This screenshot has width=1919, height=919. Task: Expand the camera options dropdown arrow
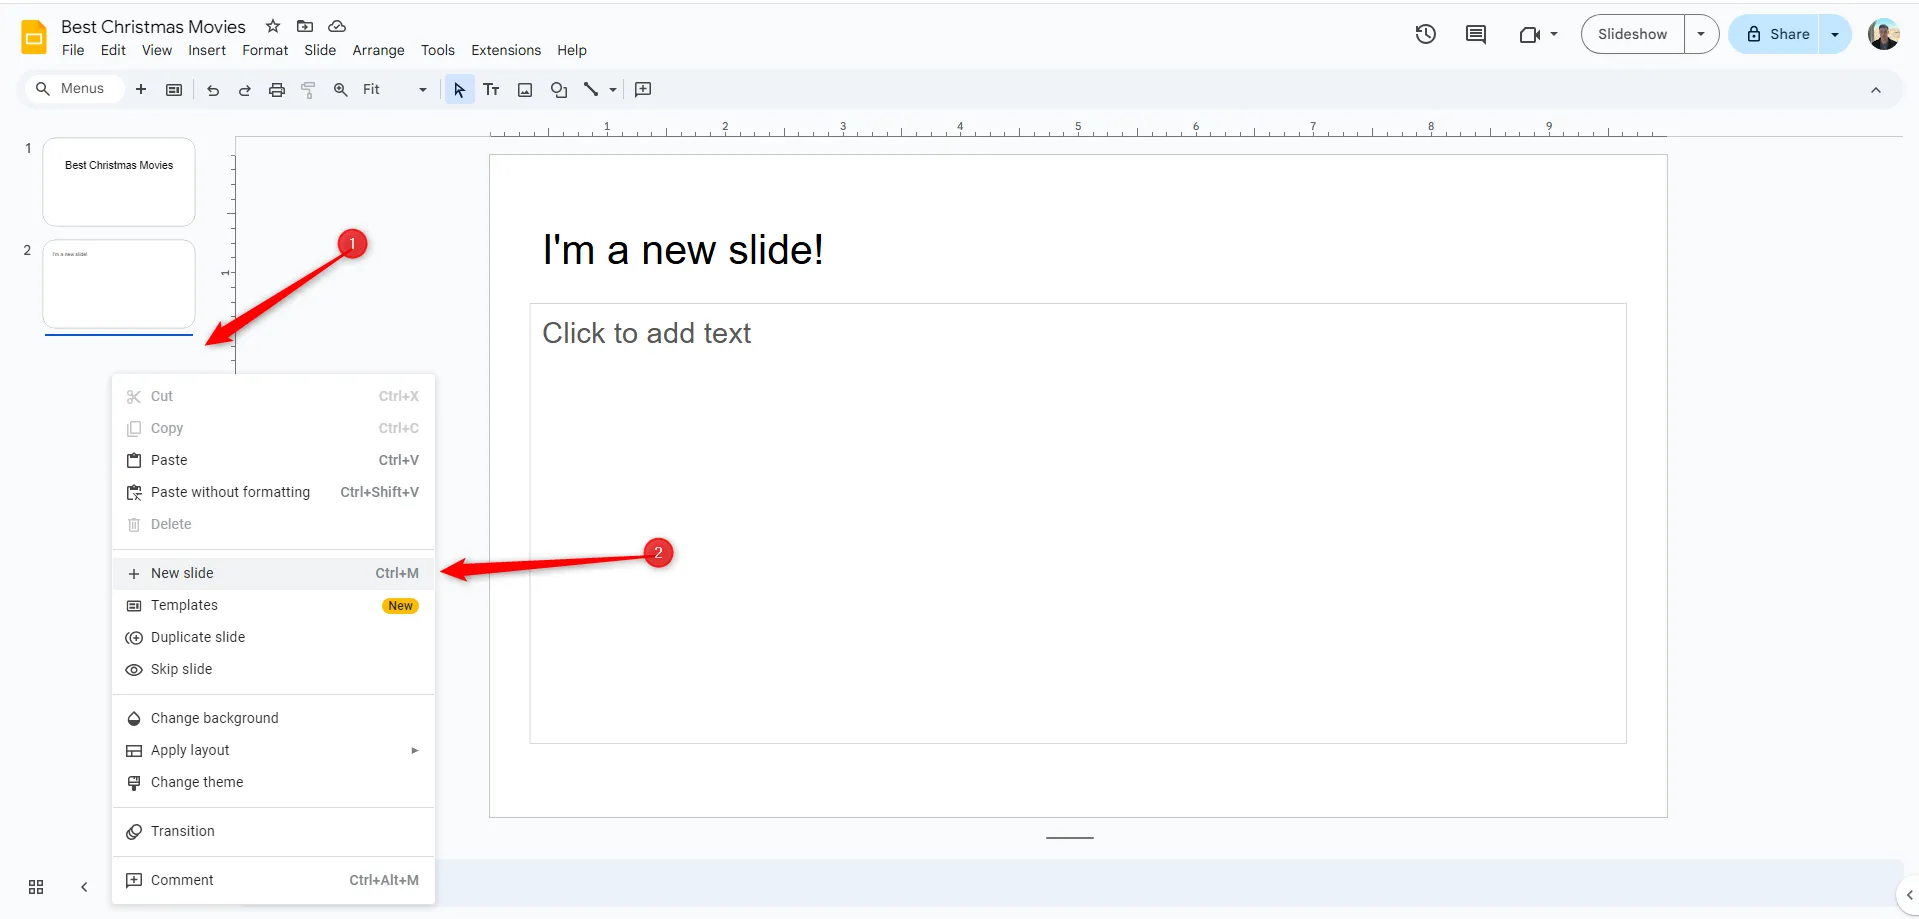(x=1554, y=34)
